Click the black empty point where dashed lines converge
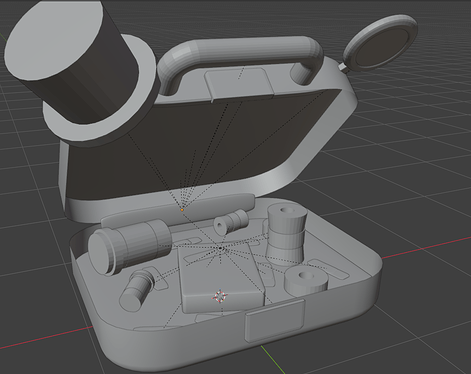Viewport: 471px width, 374px height. coord(220,248)
